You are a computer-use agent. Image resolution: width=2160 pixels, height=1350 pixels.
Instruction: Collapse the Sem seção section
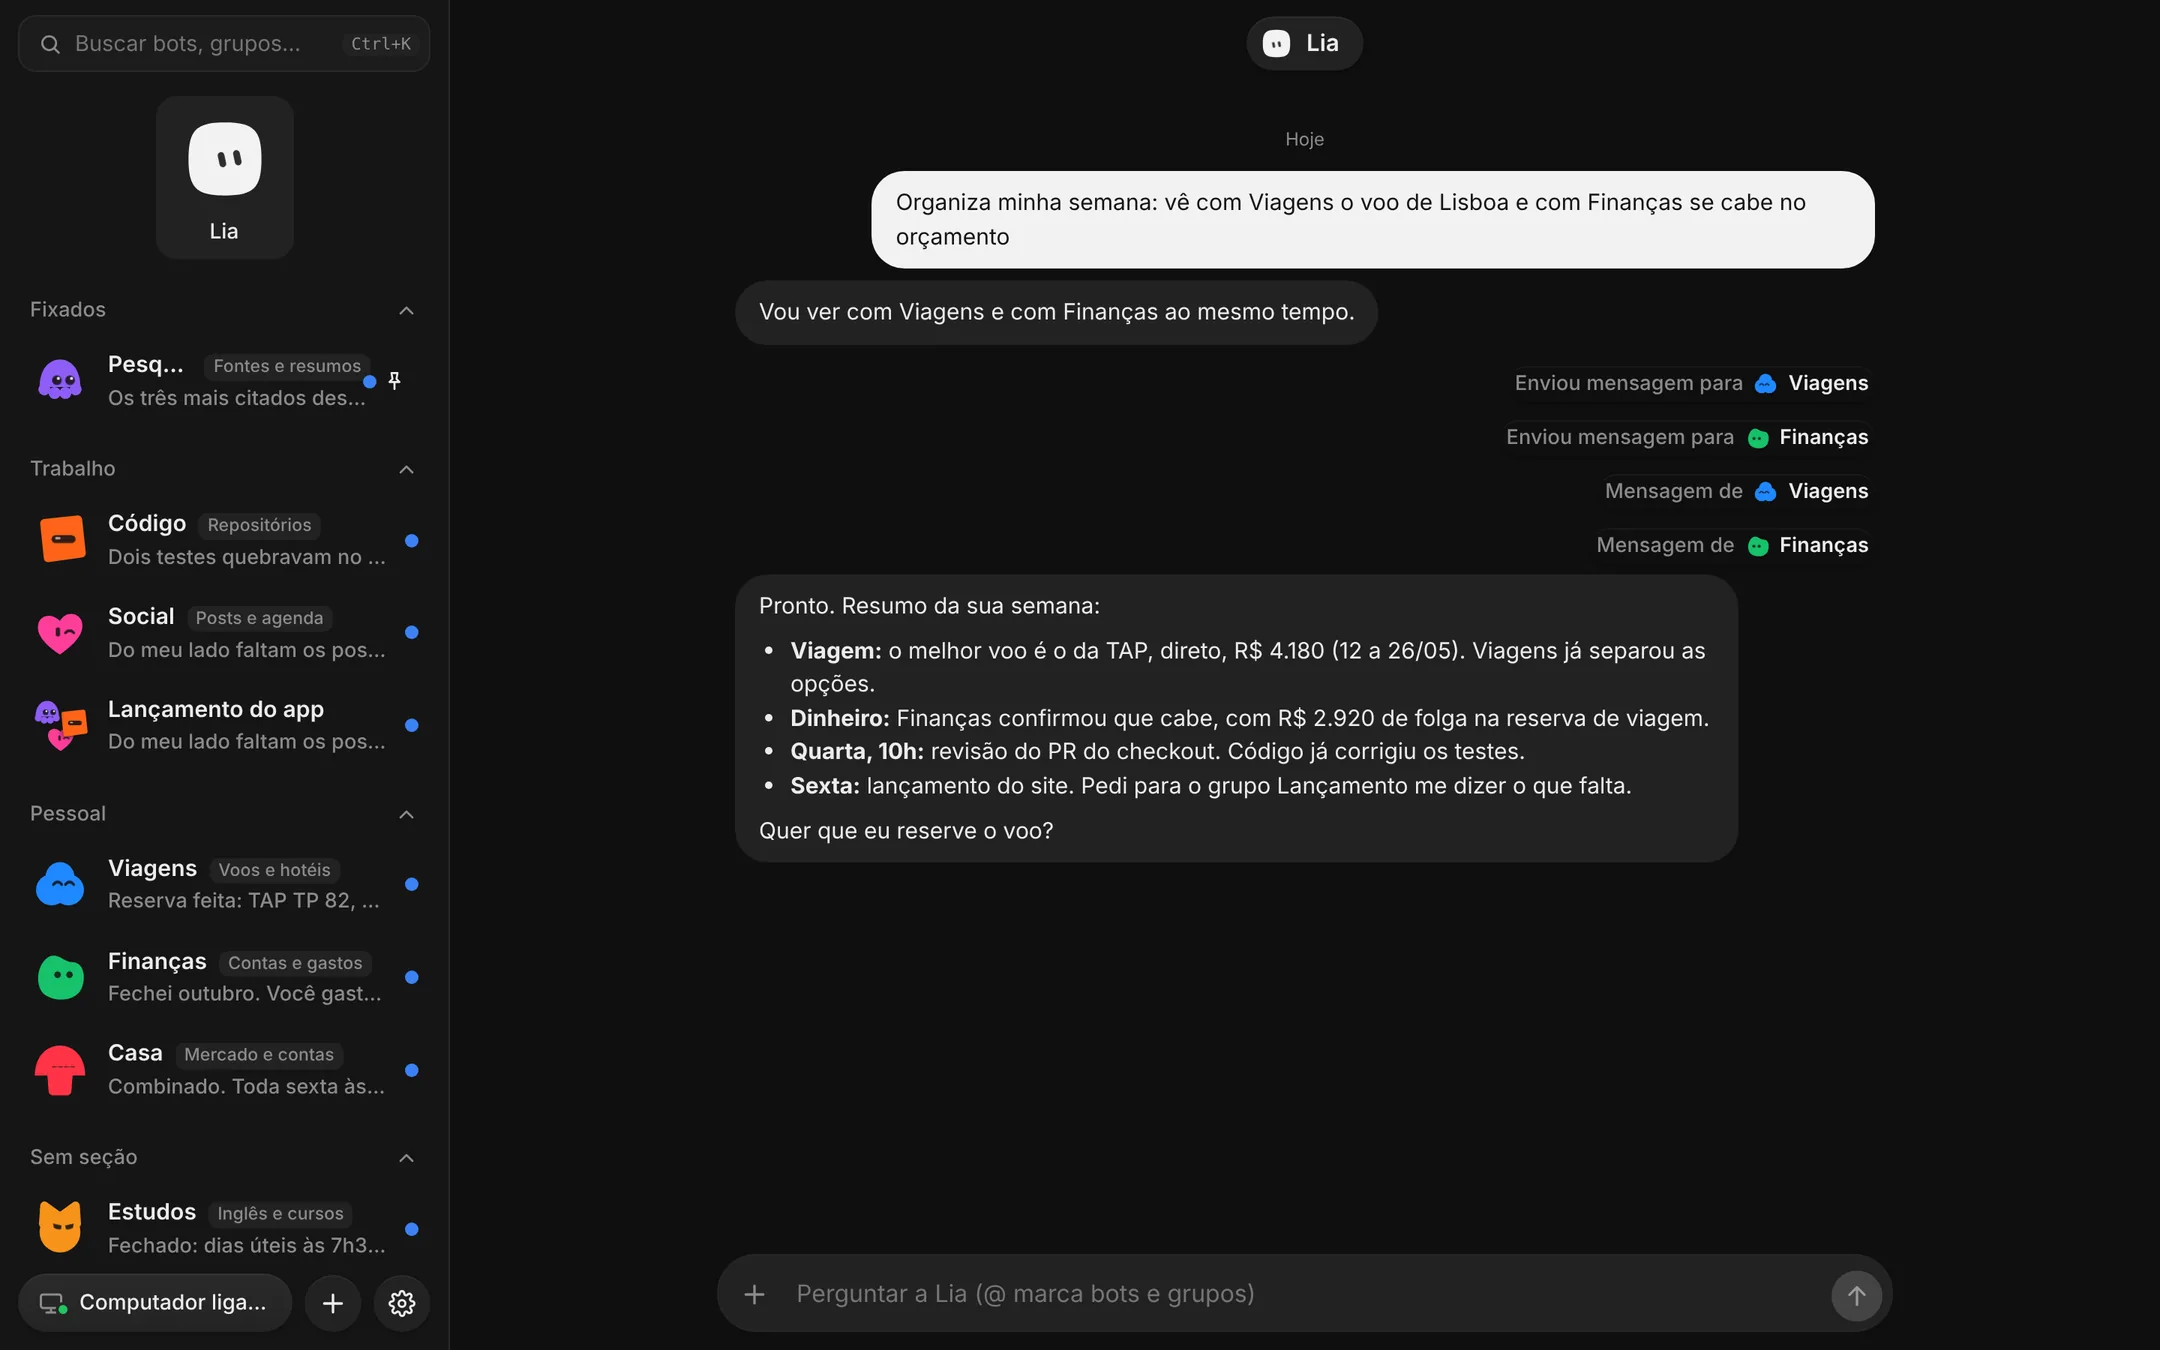pyautogui.click(x=406, y=1158)
